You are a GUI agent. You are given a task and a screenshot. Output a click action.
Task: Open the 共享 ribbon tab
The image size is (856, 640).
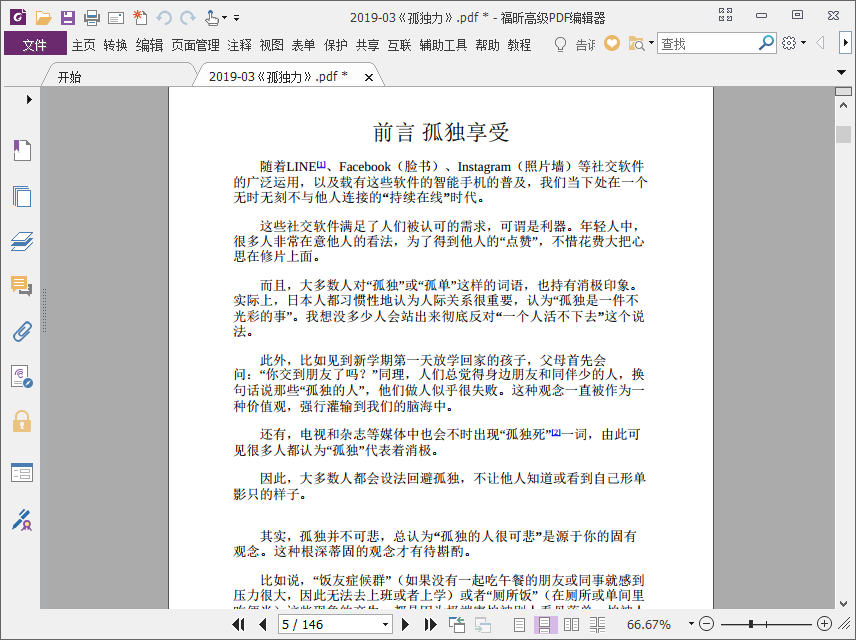tap(367, 45)
